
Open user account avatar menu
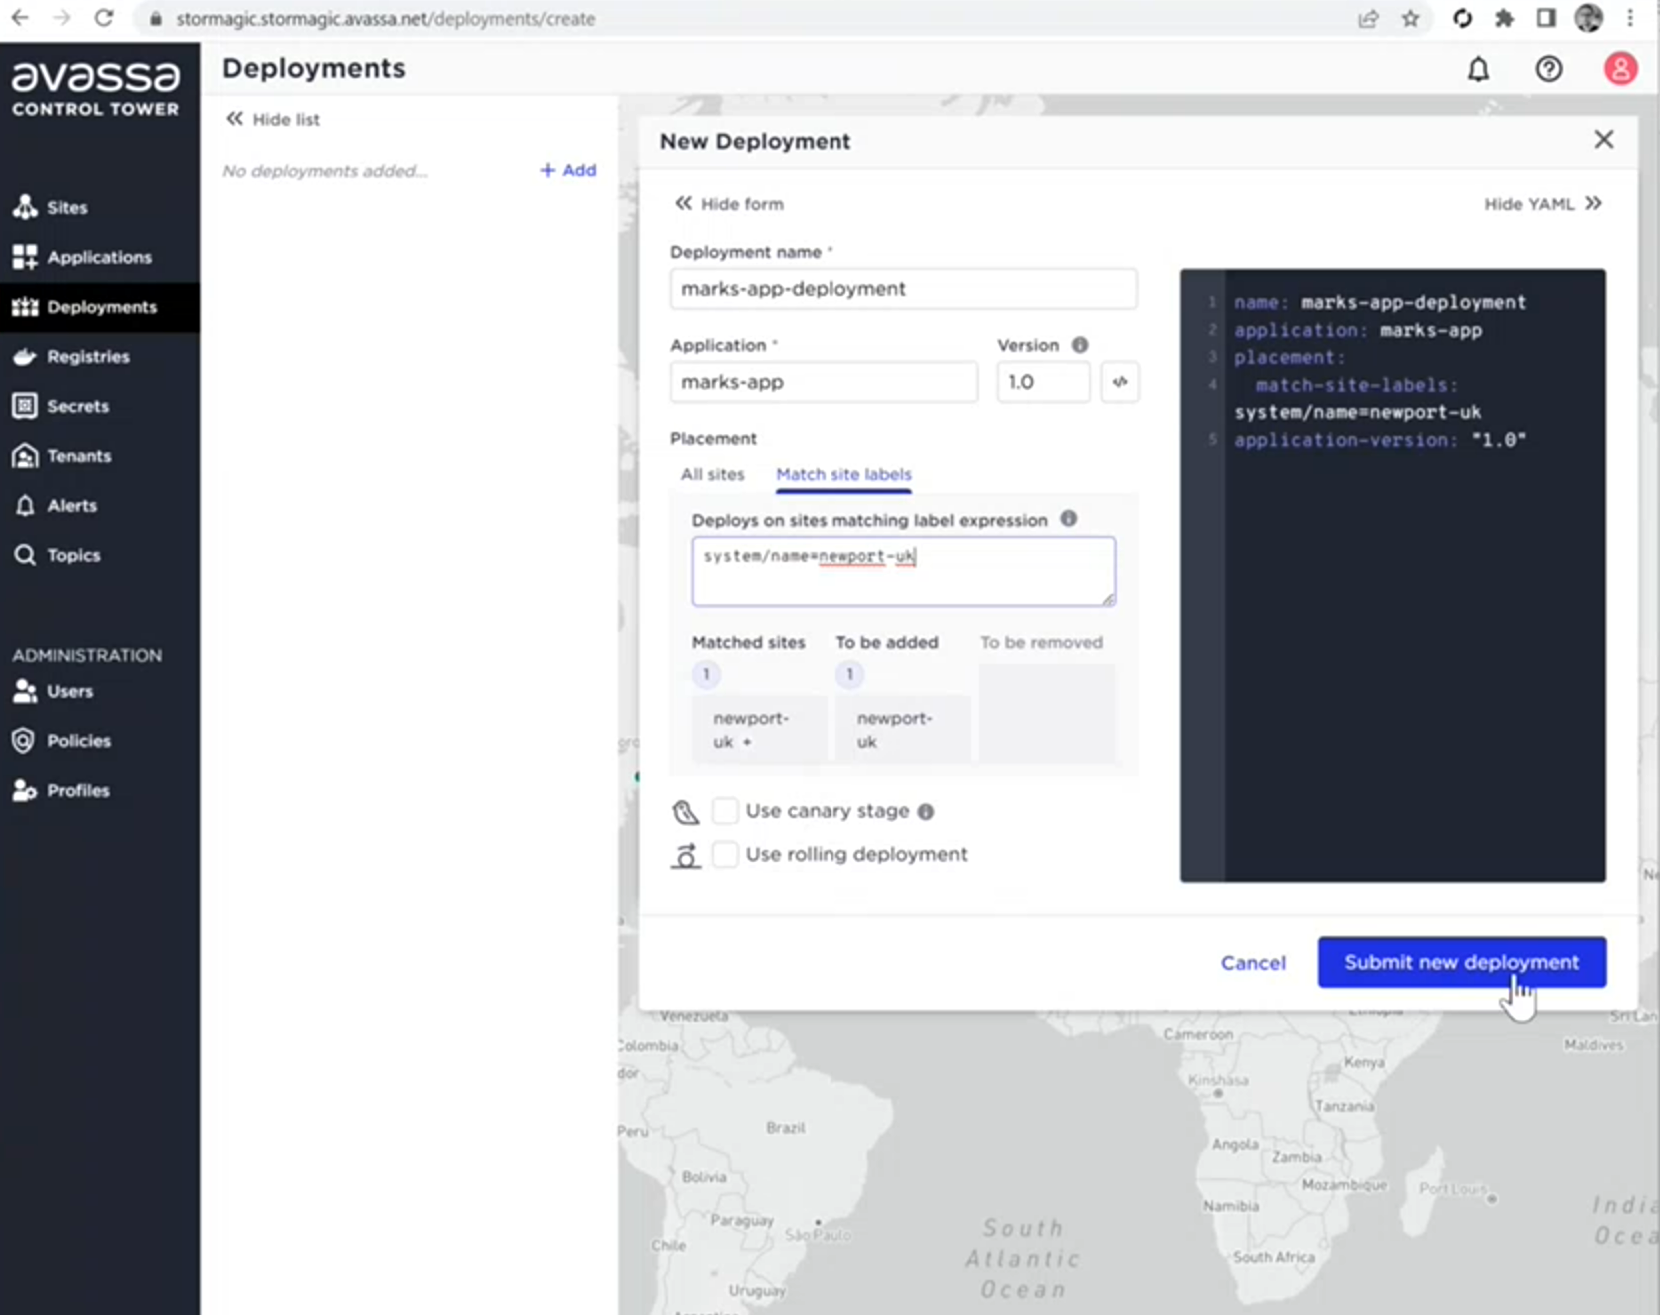pyautogui.click(x=1620, y=69)
